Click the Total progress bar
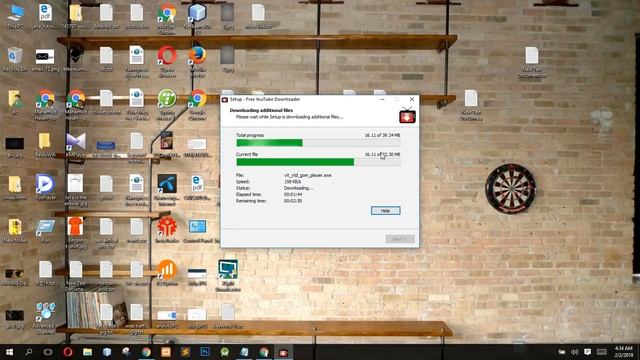Image resolution: width=640 pixels, height=360 pixels. point(318,142)
